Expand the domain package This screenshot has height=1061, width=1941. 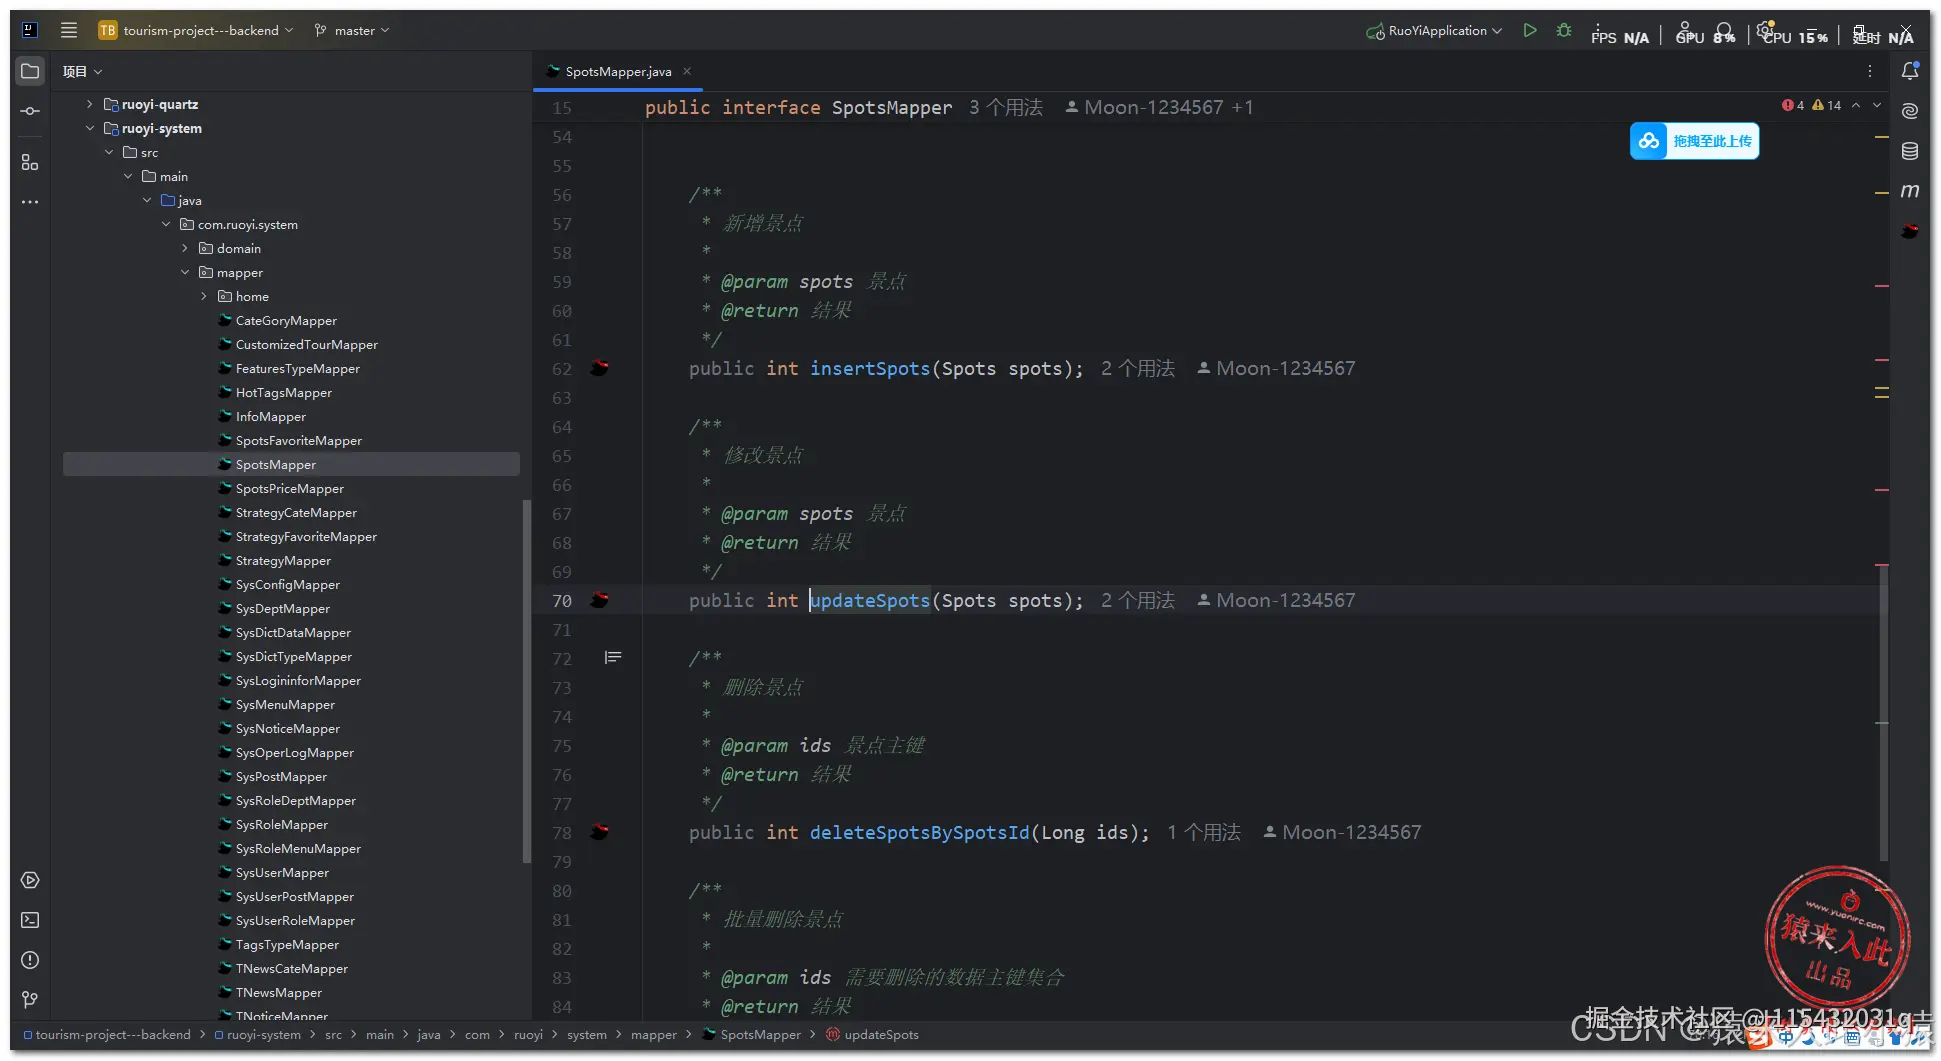click(185, 248)
